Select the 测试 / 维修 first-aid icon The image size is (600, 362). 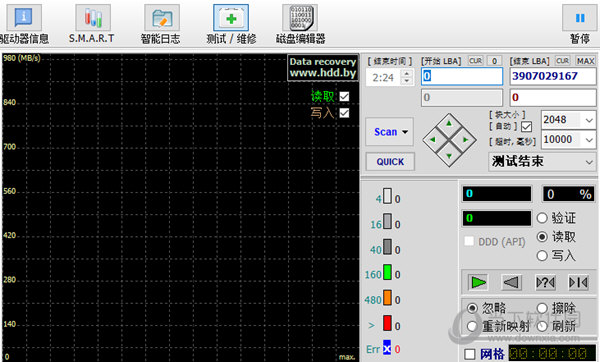[x=231, y=18]
